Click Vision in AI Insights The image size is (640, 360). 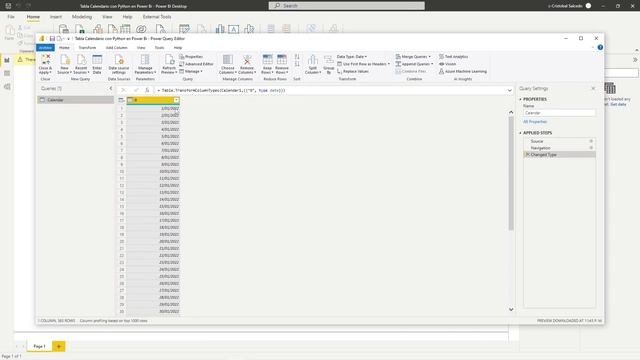[x=447, y=64]
